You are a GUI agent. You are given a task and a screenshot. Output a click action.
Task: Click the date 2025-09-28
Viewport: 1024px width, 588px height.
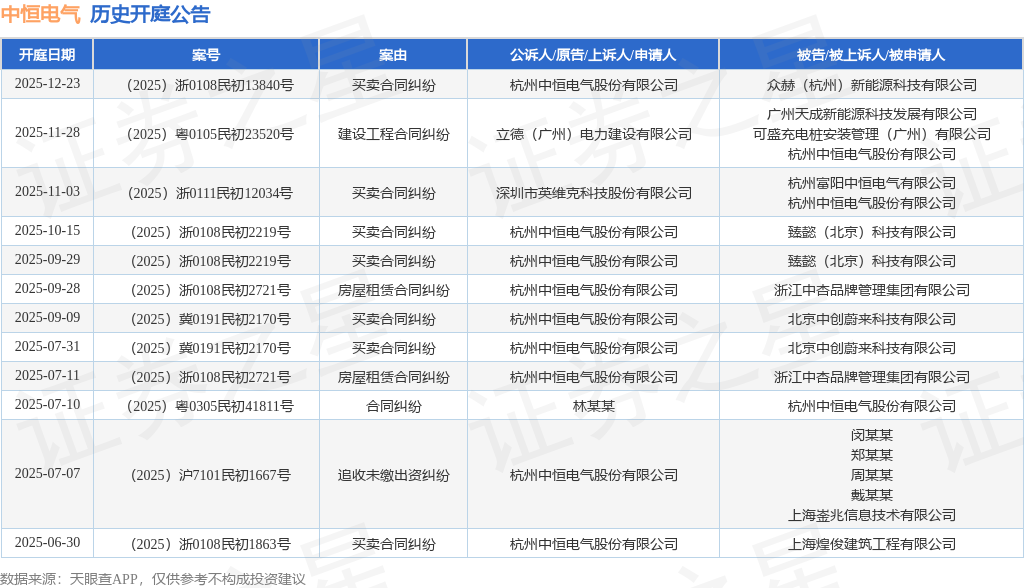pyautogui.click(x=47, y=289)
